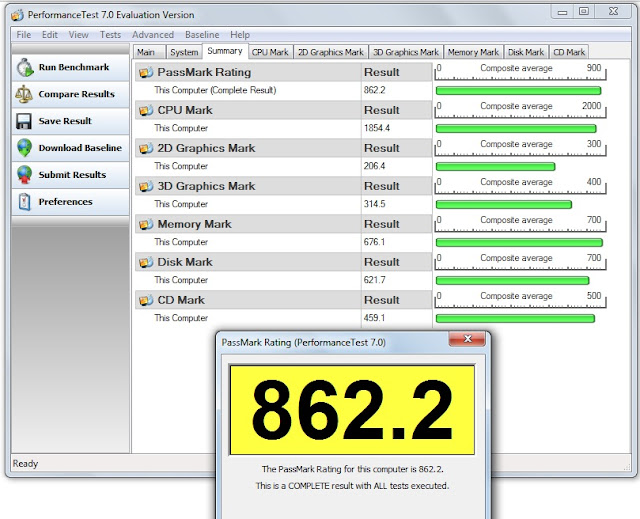The width and height of the screenshot is (640, 519).
Task: Open the File menu
Action: 24,35
